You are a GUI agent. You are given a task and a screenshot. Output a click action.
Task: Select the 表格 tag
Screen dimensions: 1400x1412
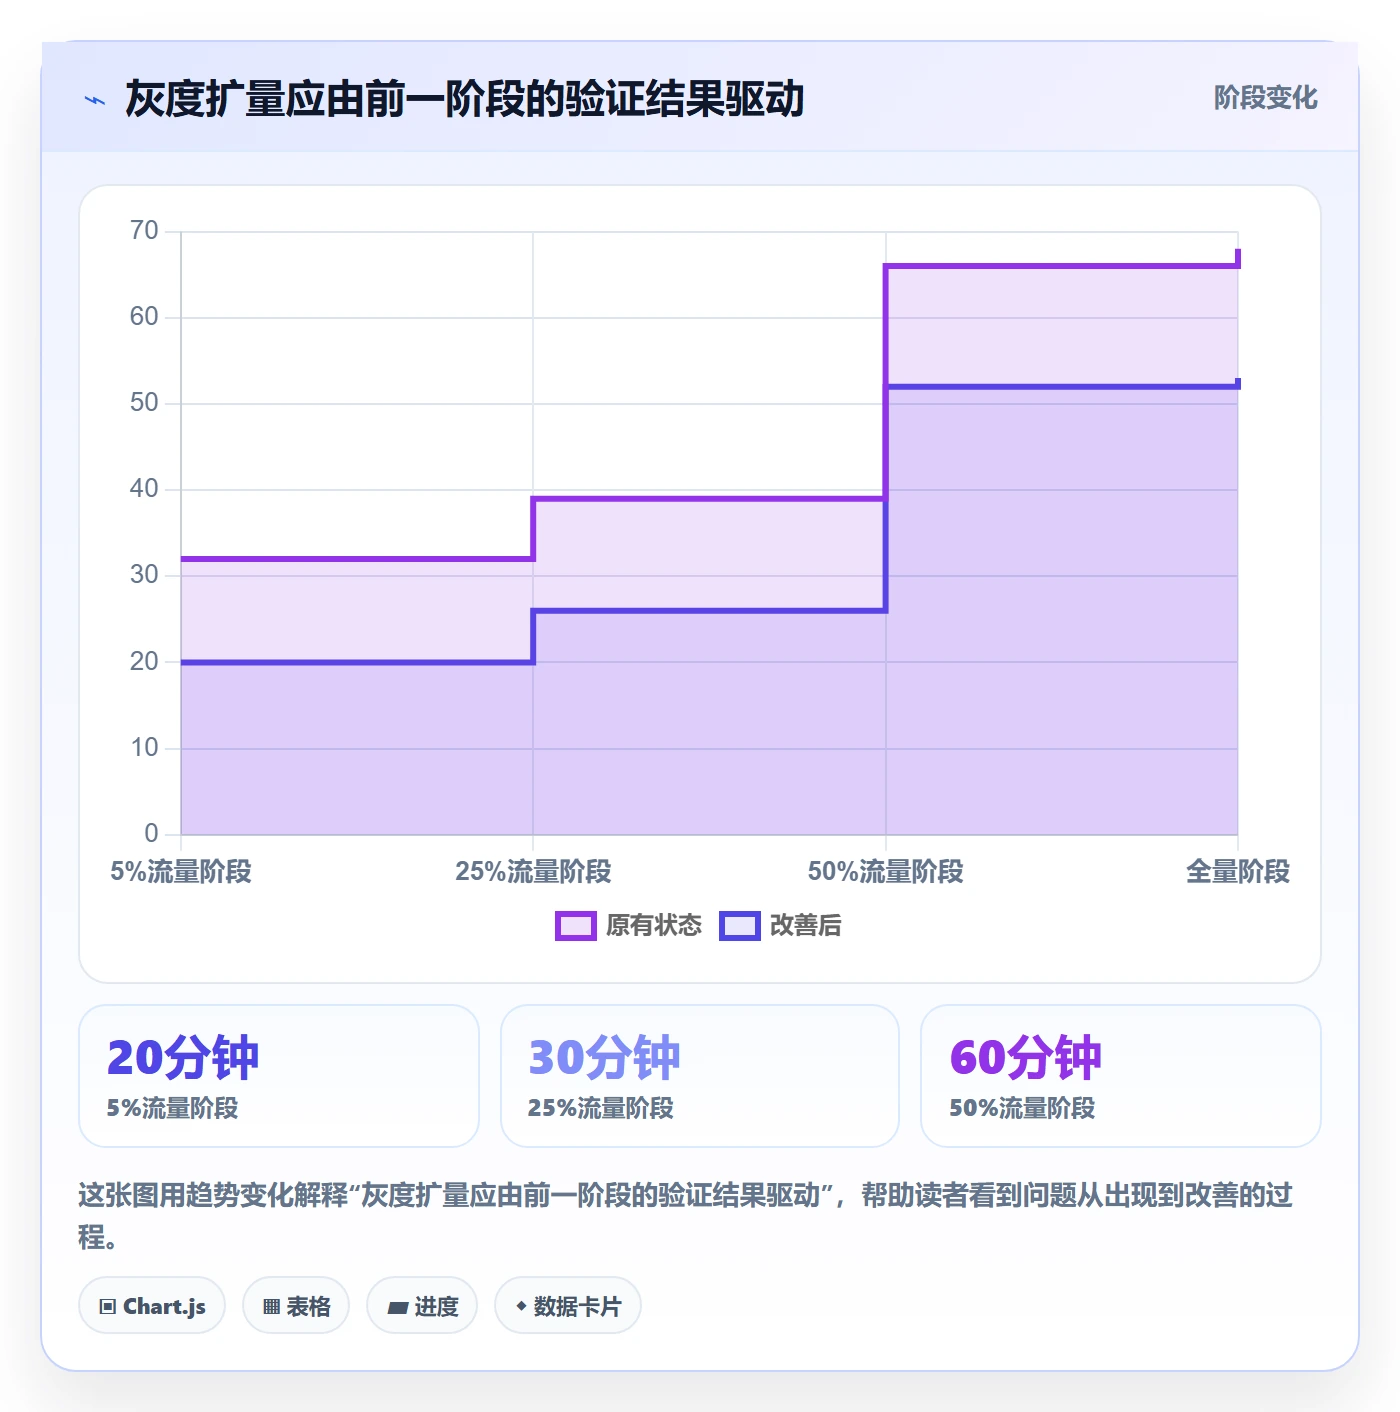pos(296,1305)
